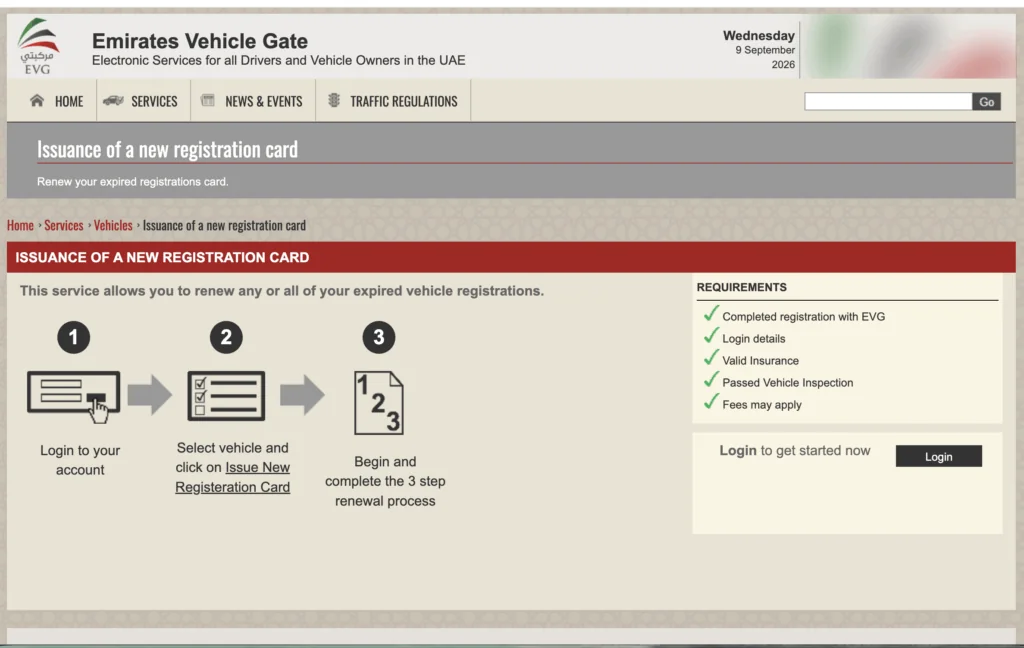Click the 'Login details' requirement text
Image resolution: width=1024 pixels, height=648 pixels.
(x=754, y=339)
